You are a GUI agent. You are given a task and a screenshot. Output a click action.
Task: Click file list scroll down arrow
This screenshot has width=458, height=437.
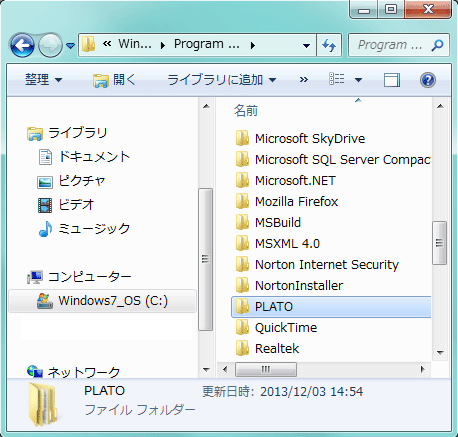[x=440, y=352]
